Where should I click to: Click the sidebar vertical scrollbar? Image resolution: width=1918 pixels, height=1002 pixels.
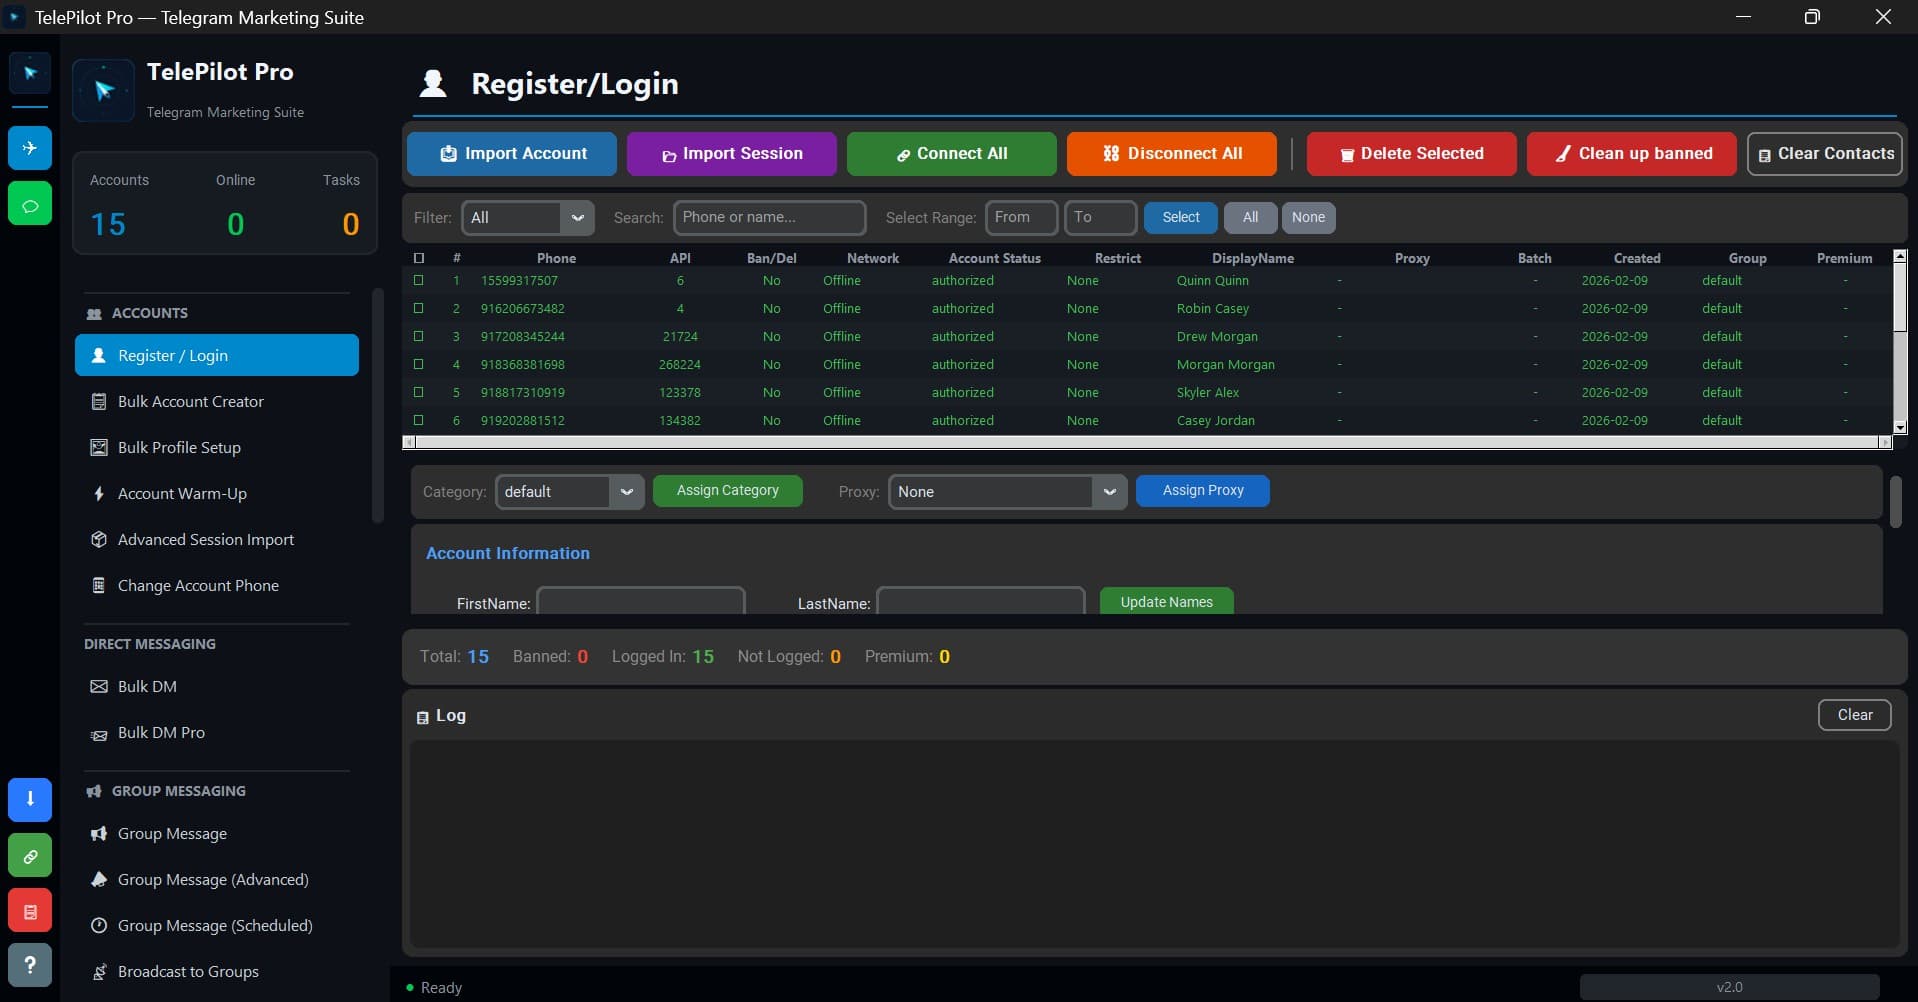[378, 406]
